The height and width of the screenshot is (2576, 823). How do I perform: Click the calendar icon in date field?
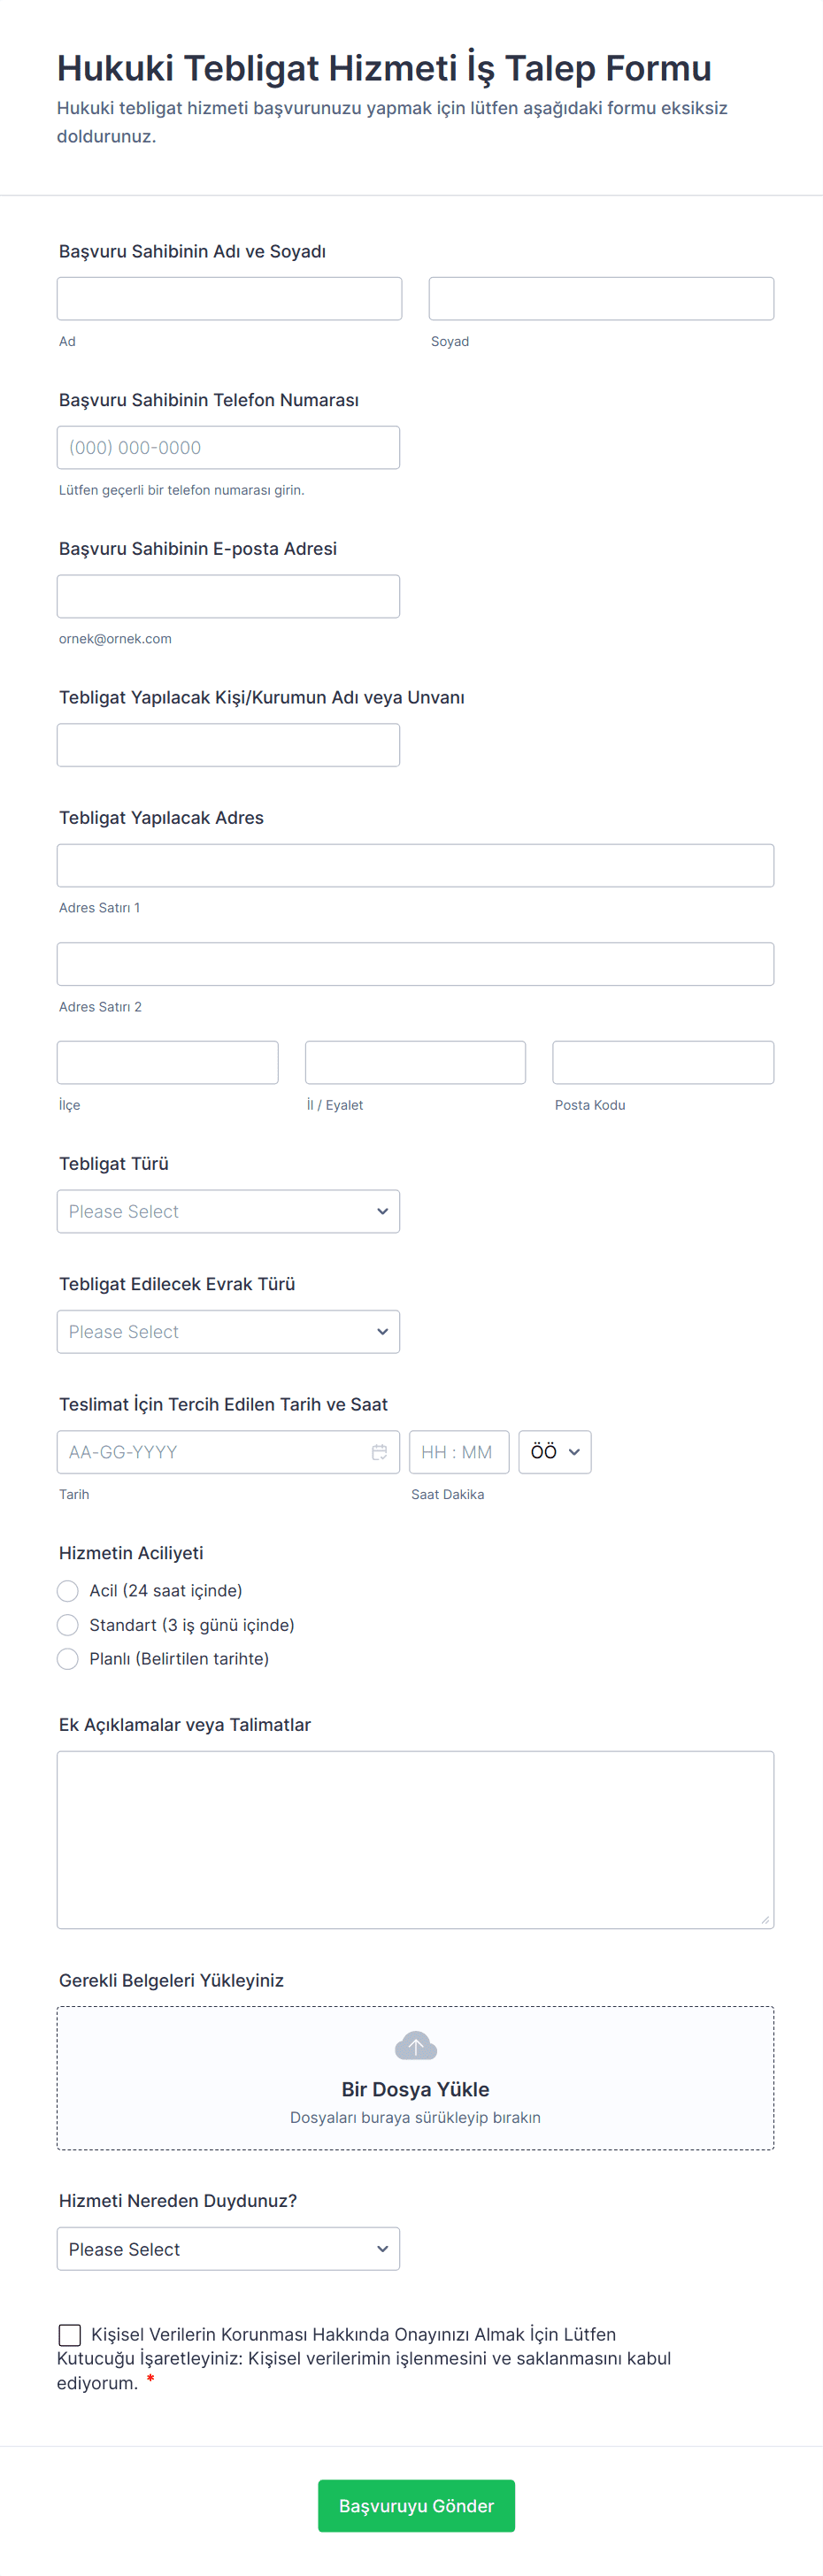pos(379,1452)
